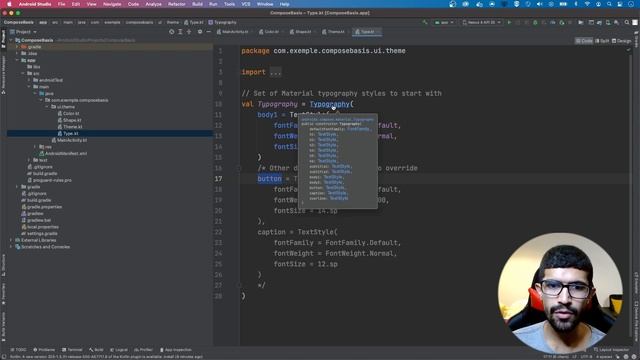Image resolution: width=640 pixels, height=360 pixels.
Task: Select MainActivity.kt in project tree
Action: [x=69, y=140]
